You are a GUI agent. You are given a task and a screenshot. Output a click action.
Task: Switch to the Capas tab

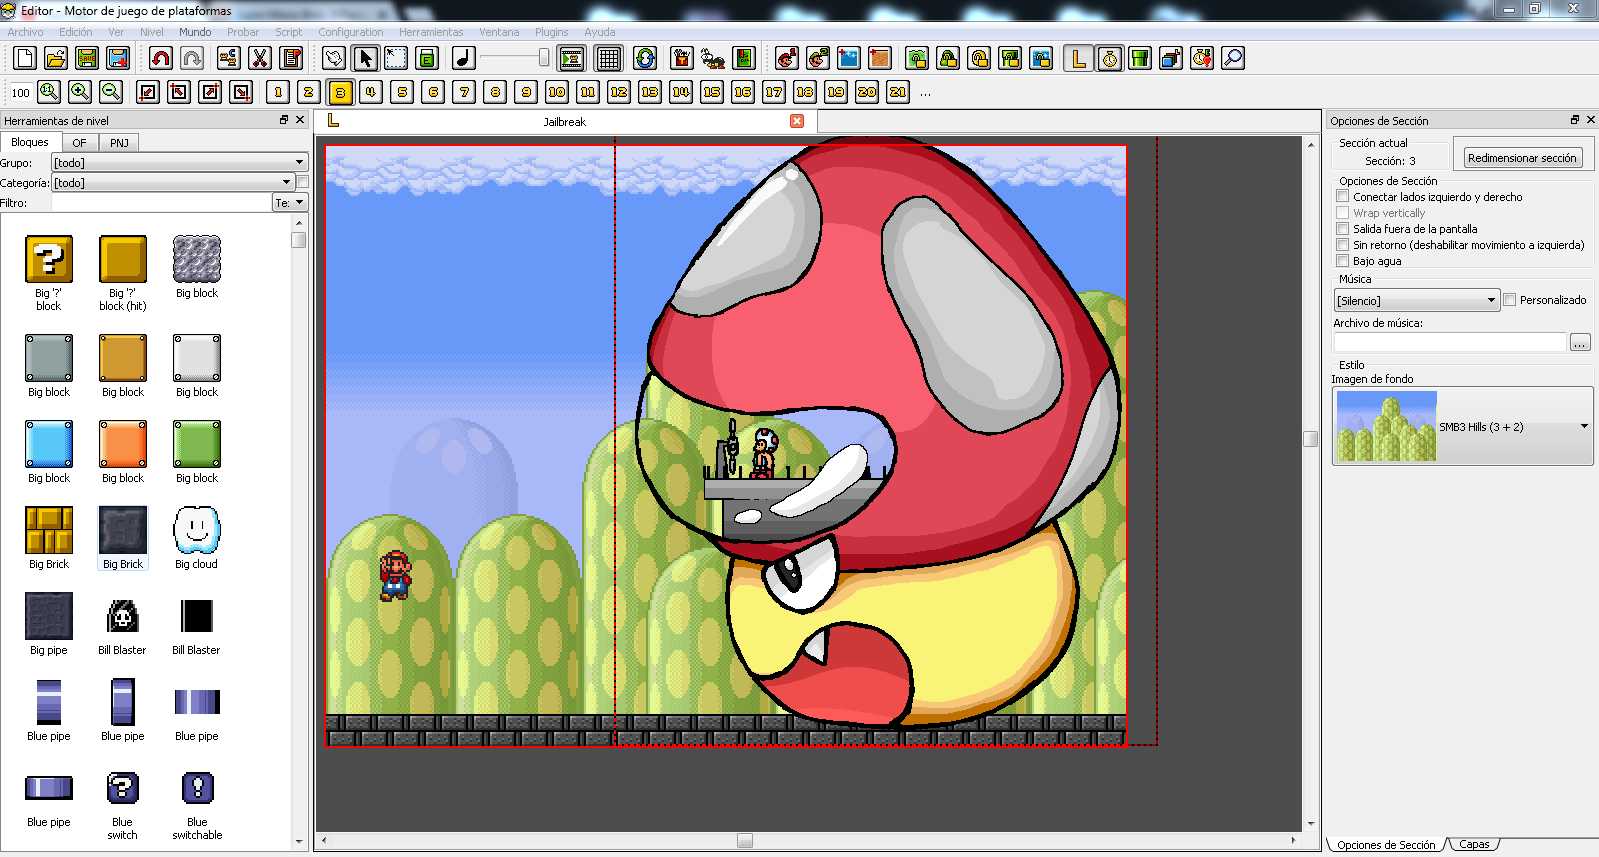click(x=1474, y=845)
